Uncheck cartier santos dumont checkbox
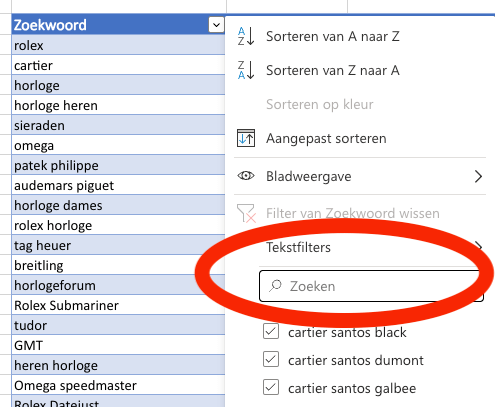495x407 pixels. (x=271, y=359)
